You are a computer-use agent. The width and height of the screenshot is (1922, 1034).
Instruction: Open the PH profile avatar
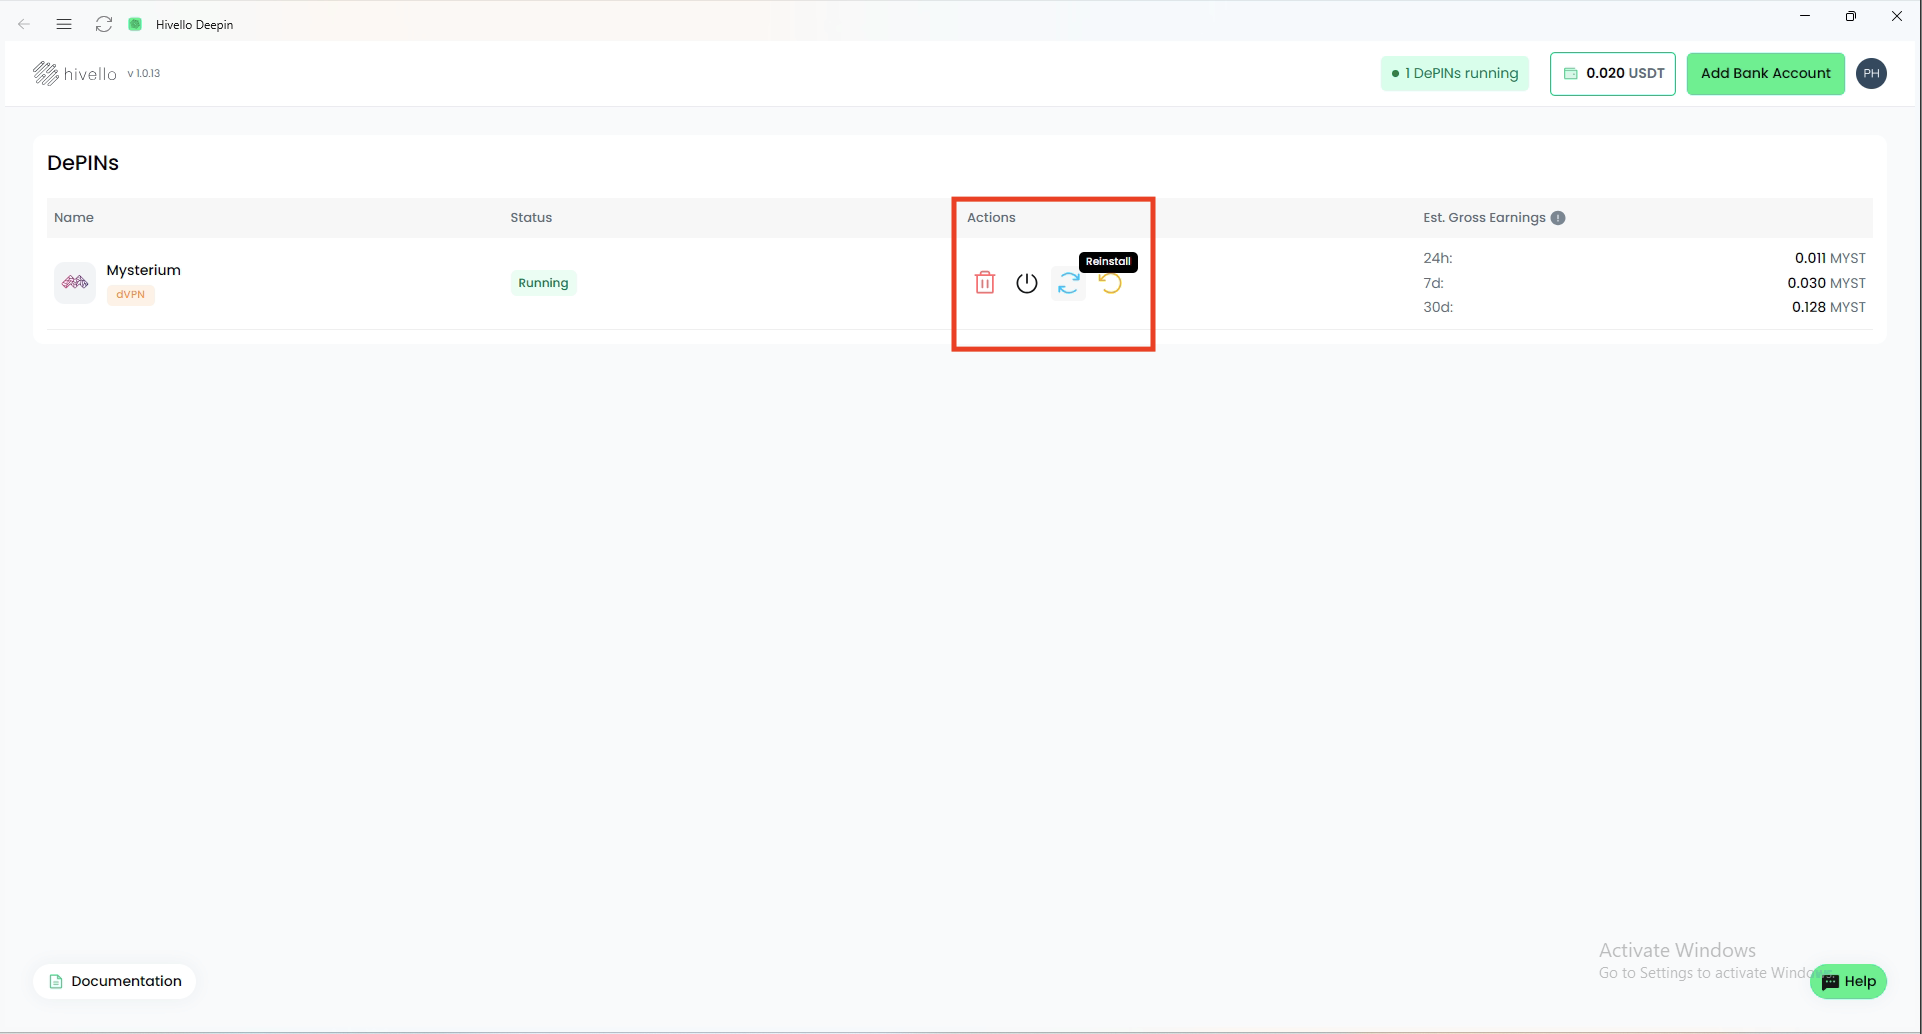coord(1871,73)
